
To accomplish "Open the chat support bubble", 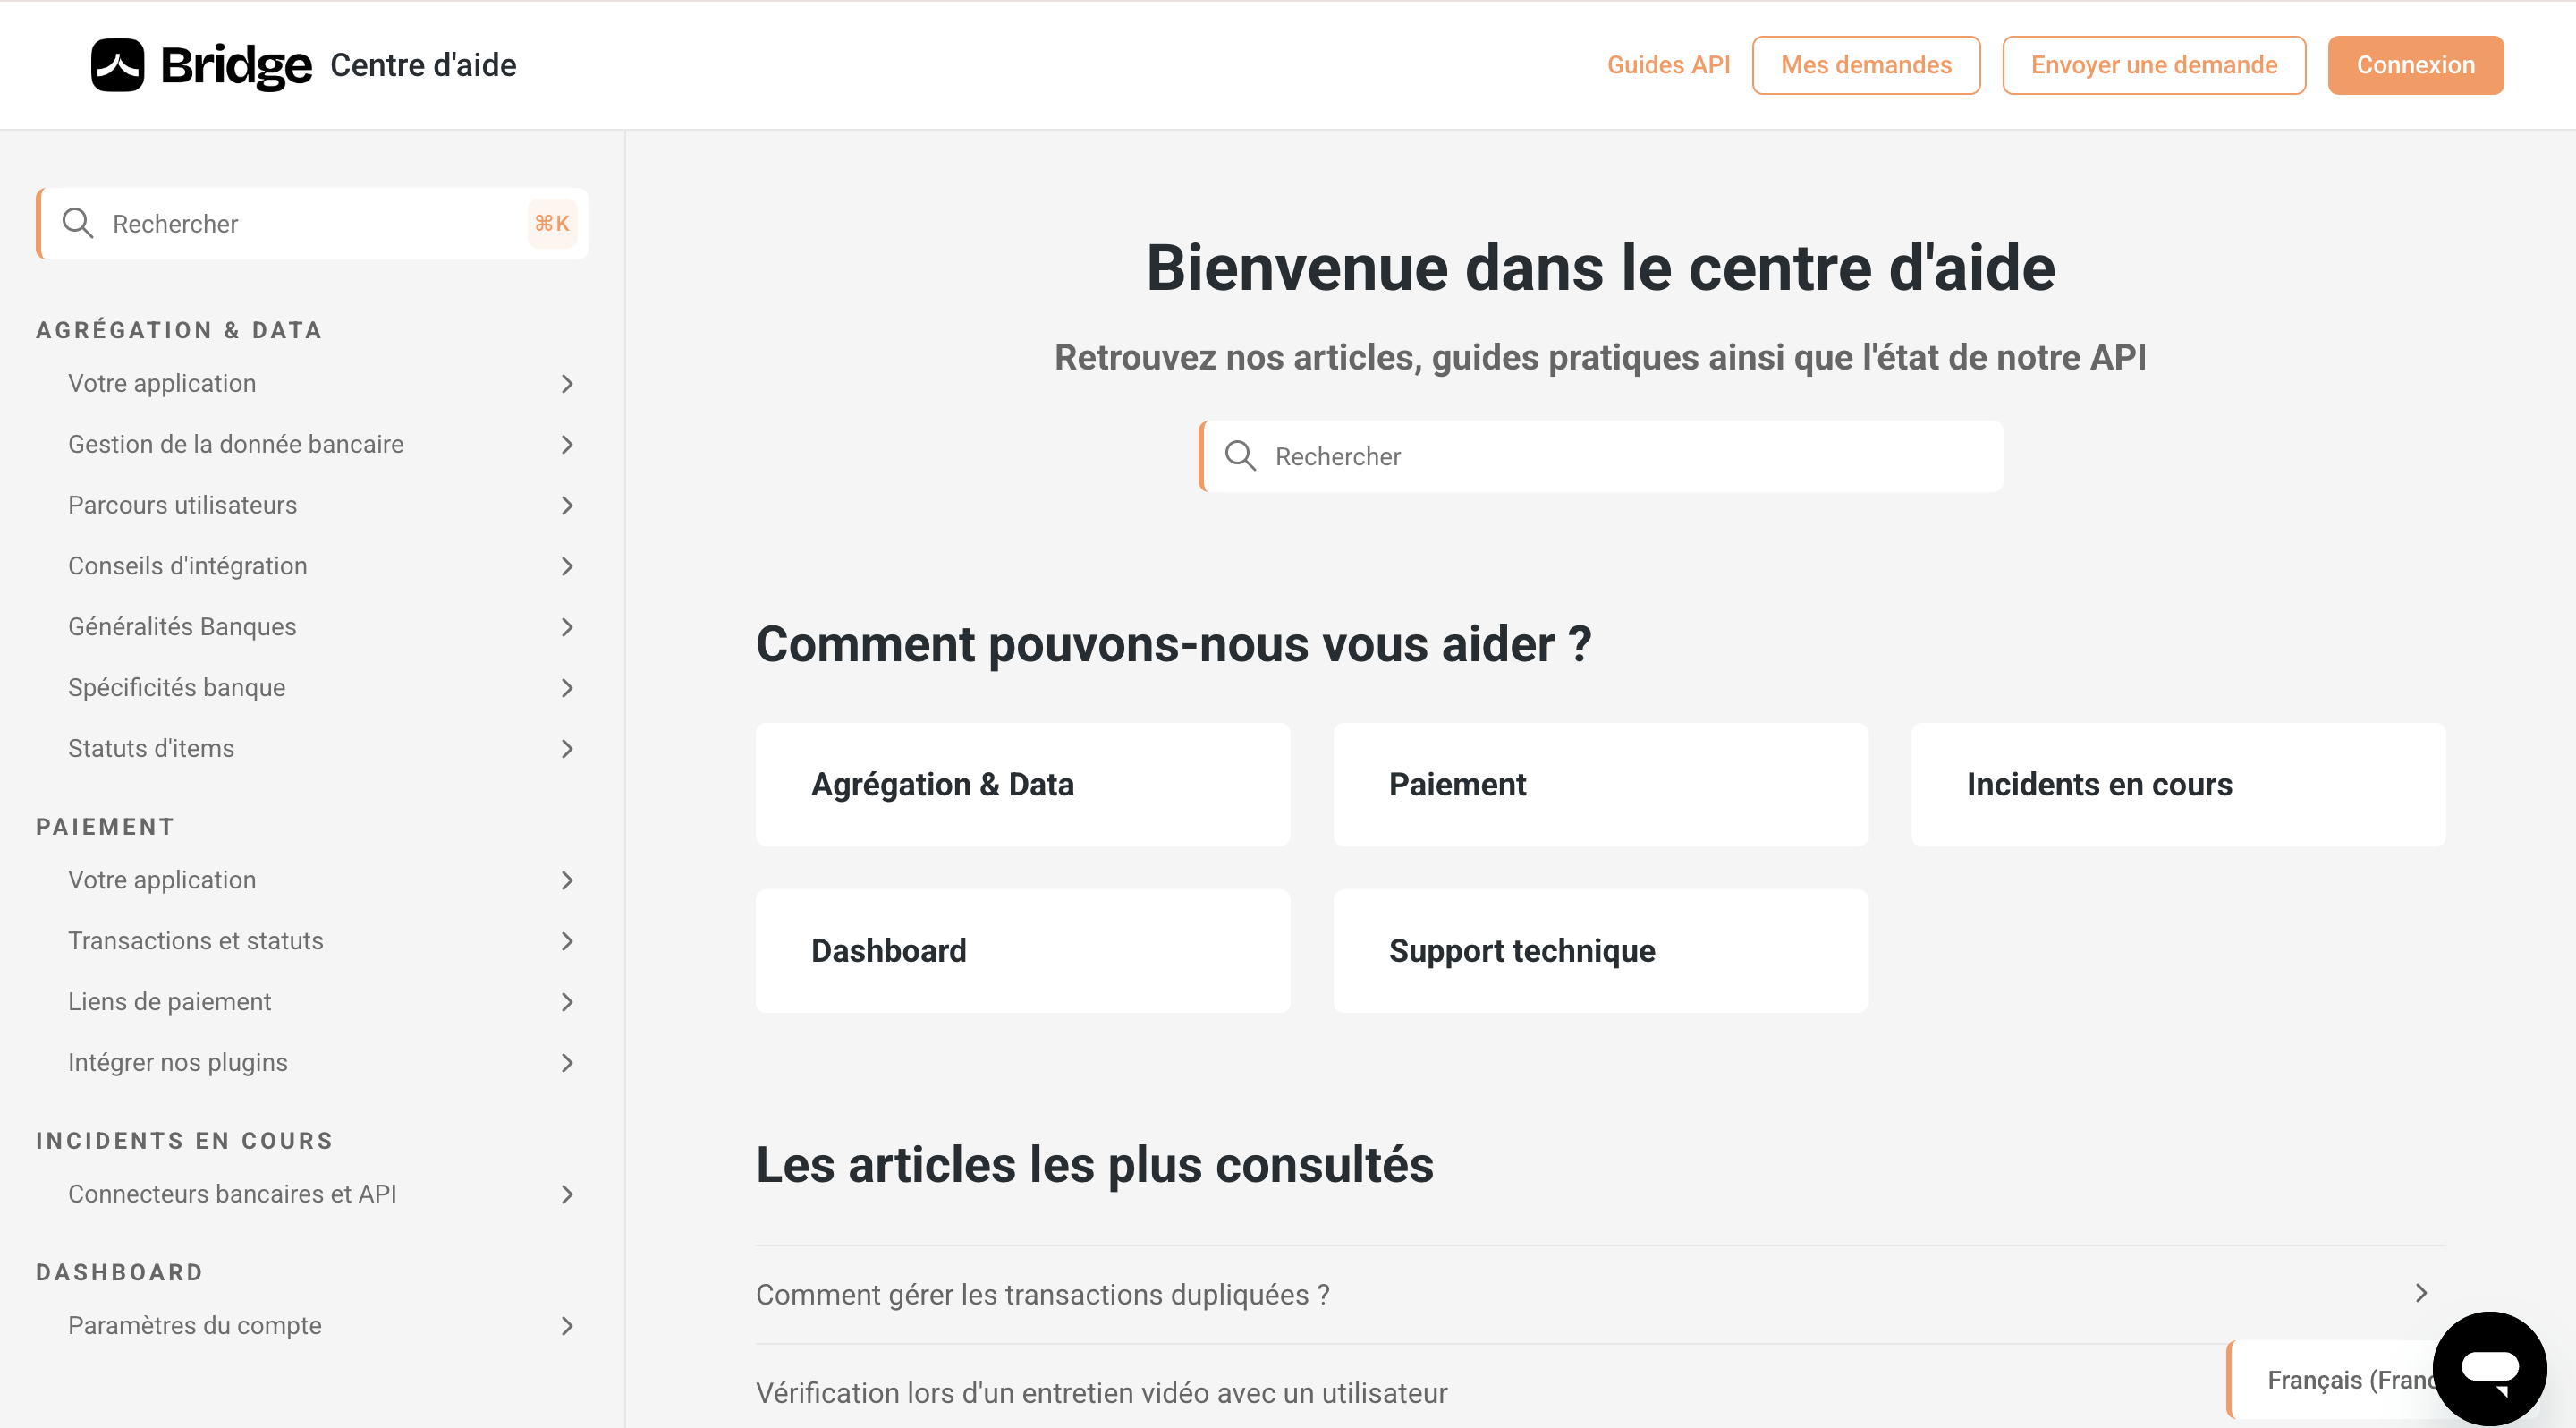I will [x=2489, y=1367].
